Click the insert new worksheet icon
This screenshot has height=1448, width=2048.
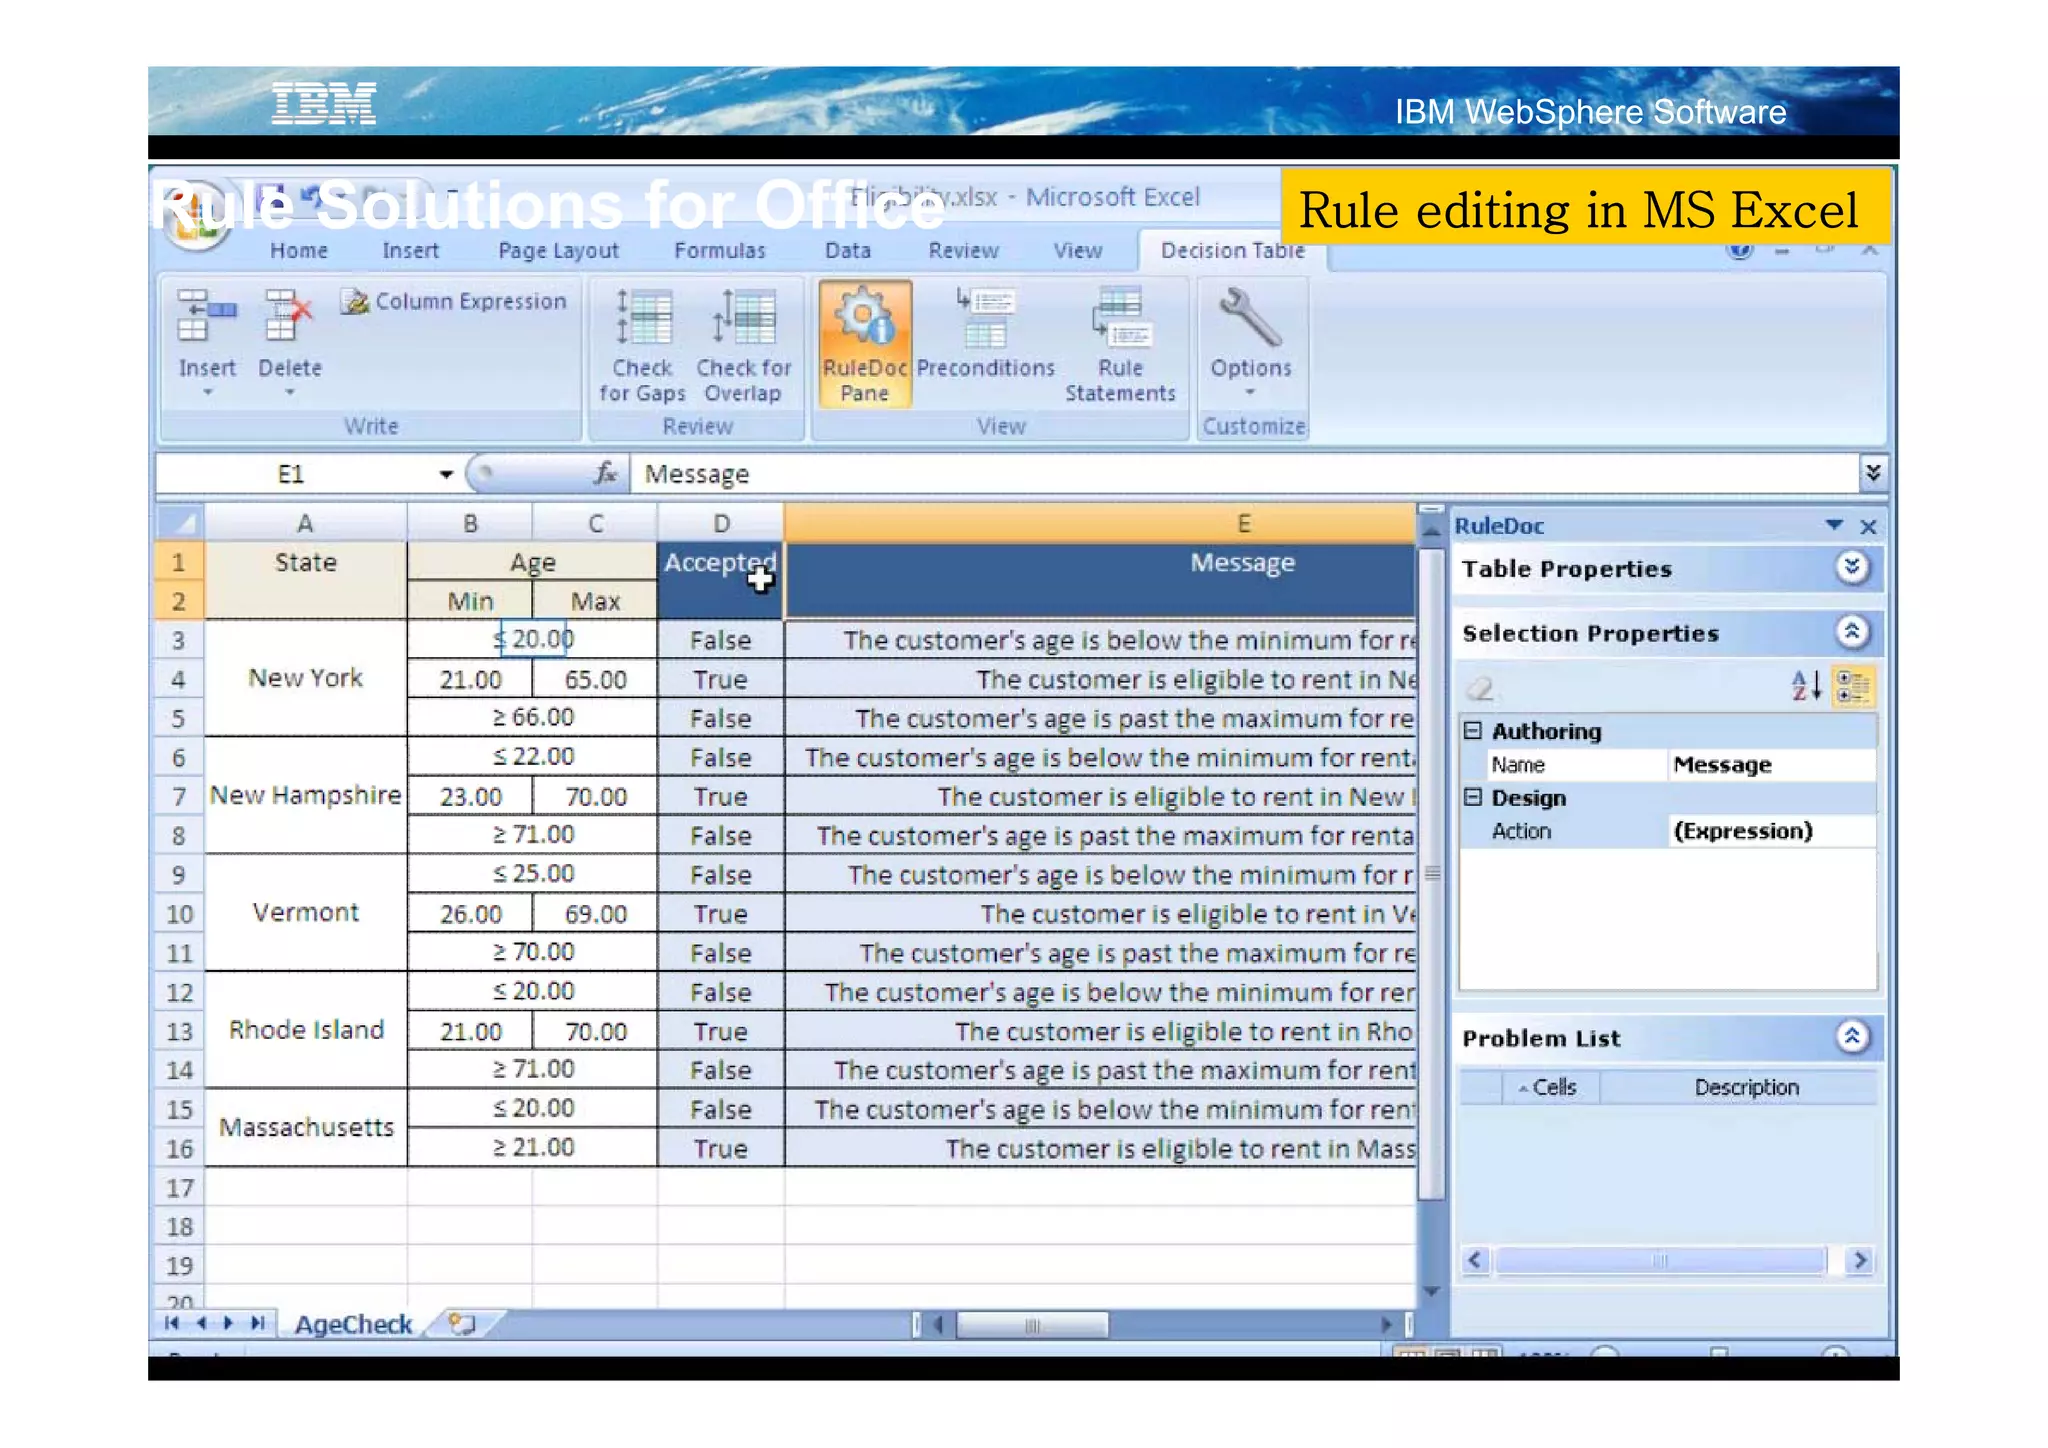[x=461, y=1324]
